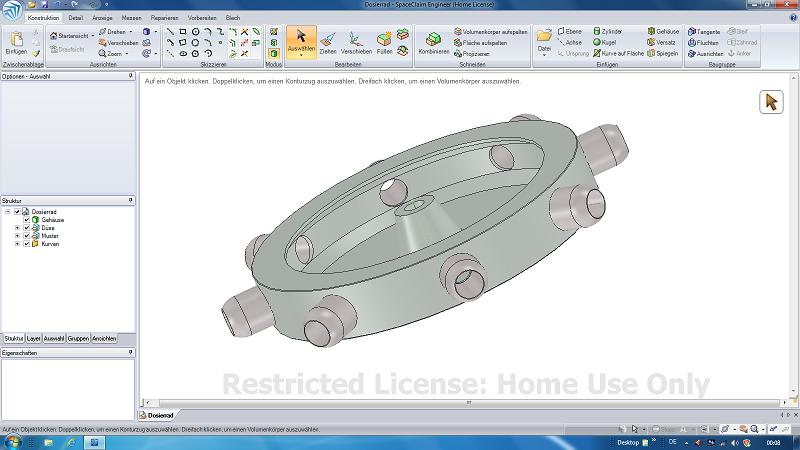
Task: Select the Ziehen (Pull) tool
Action: pyautogui.click(x=328, y=44)
